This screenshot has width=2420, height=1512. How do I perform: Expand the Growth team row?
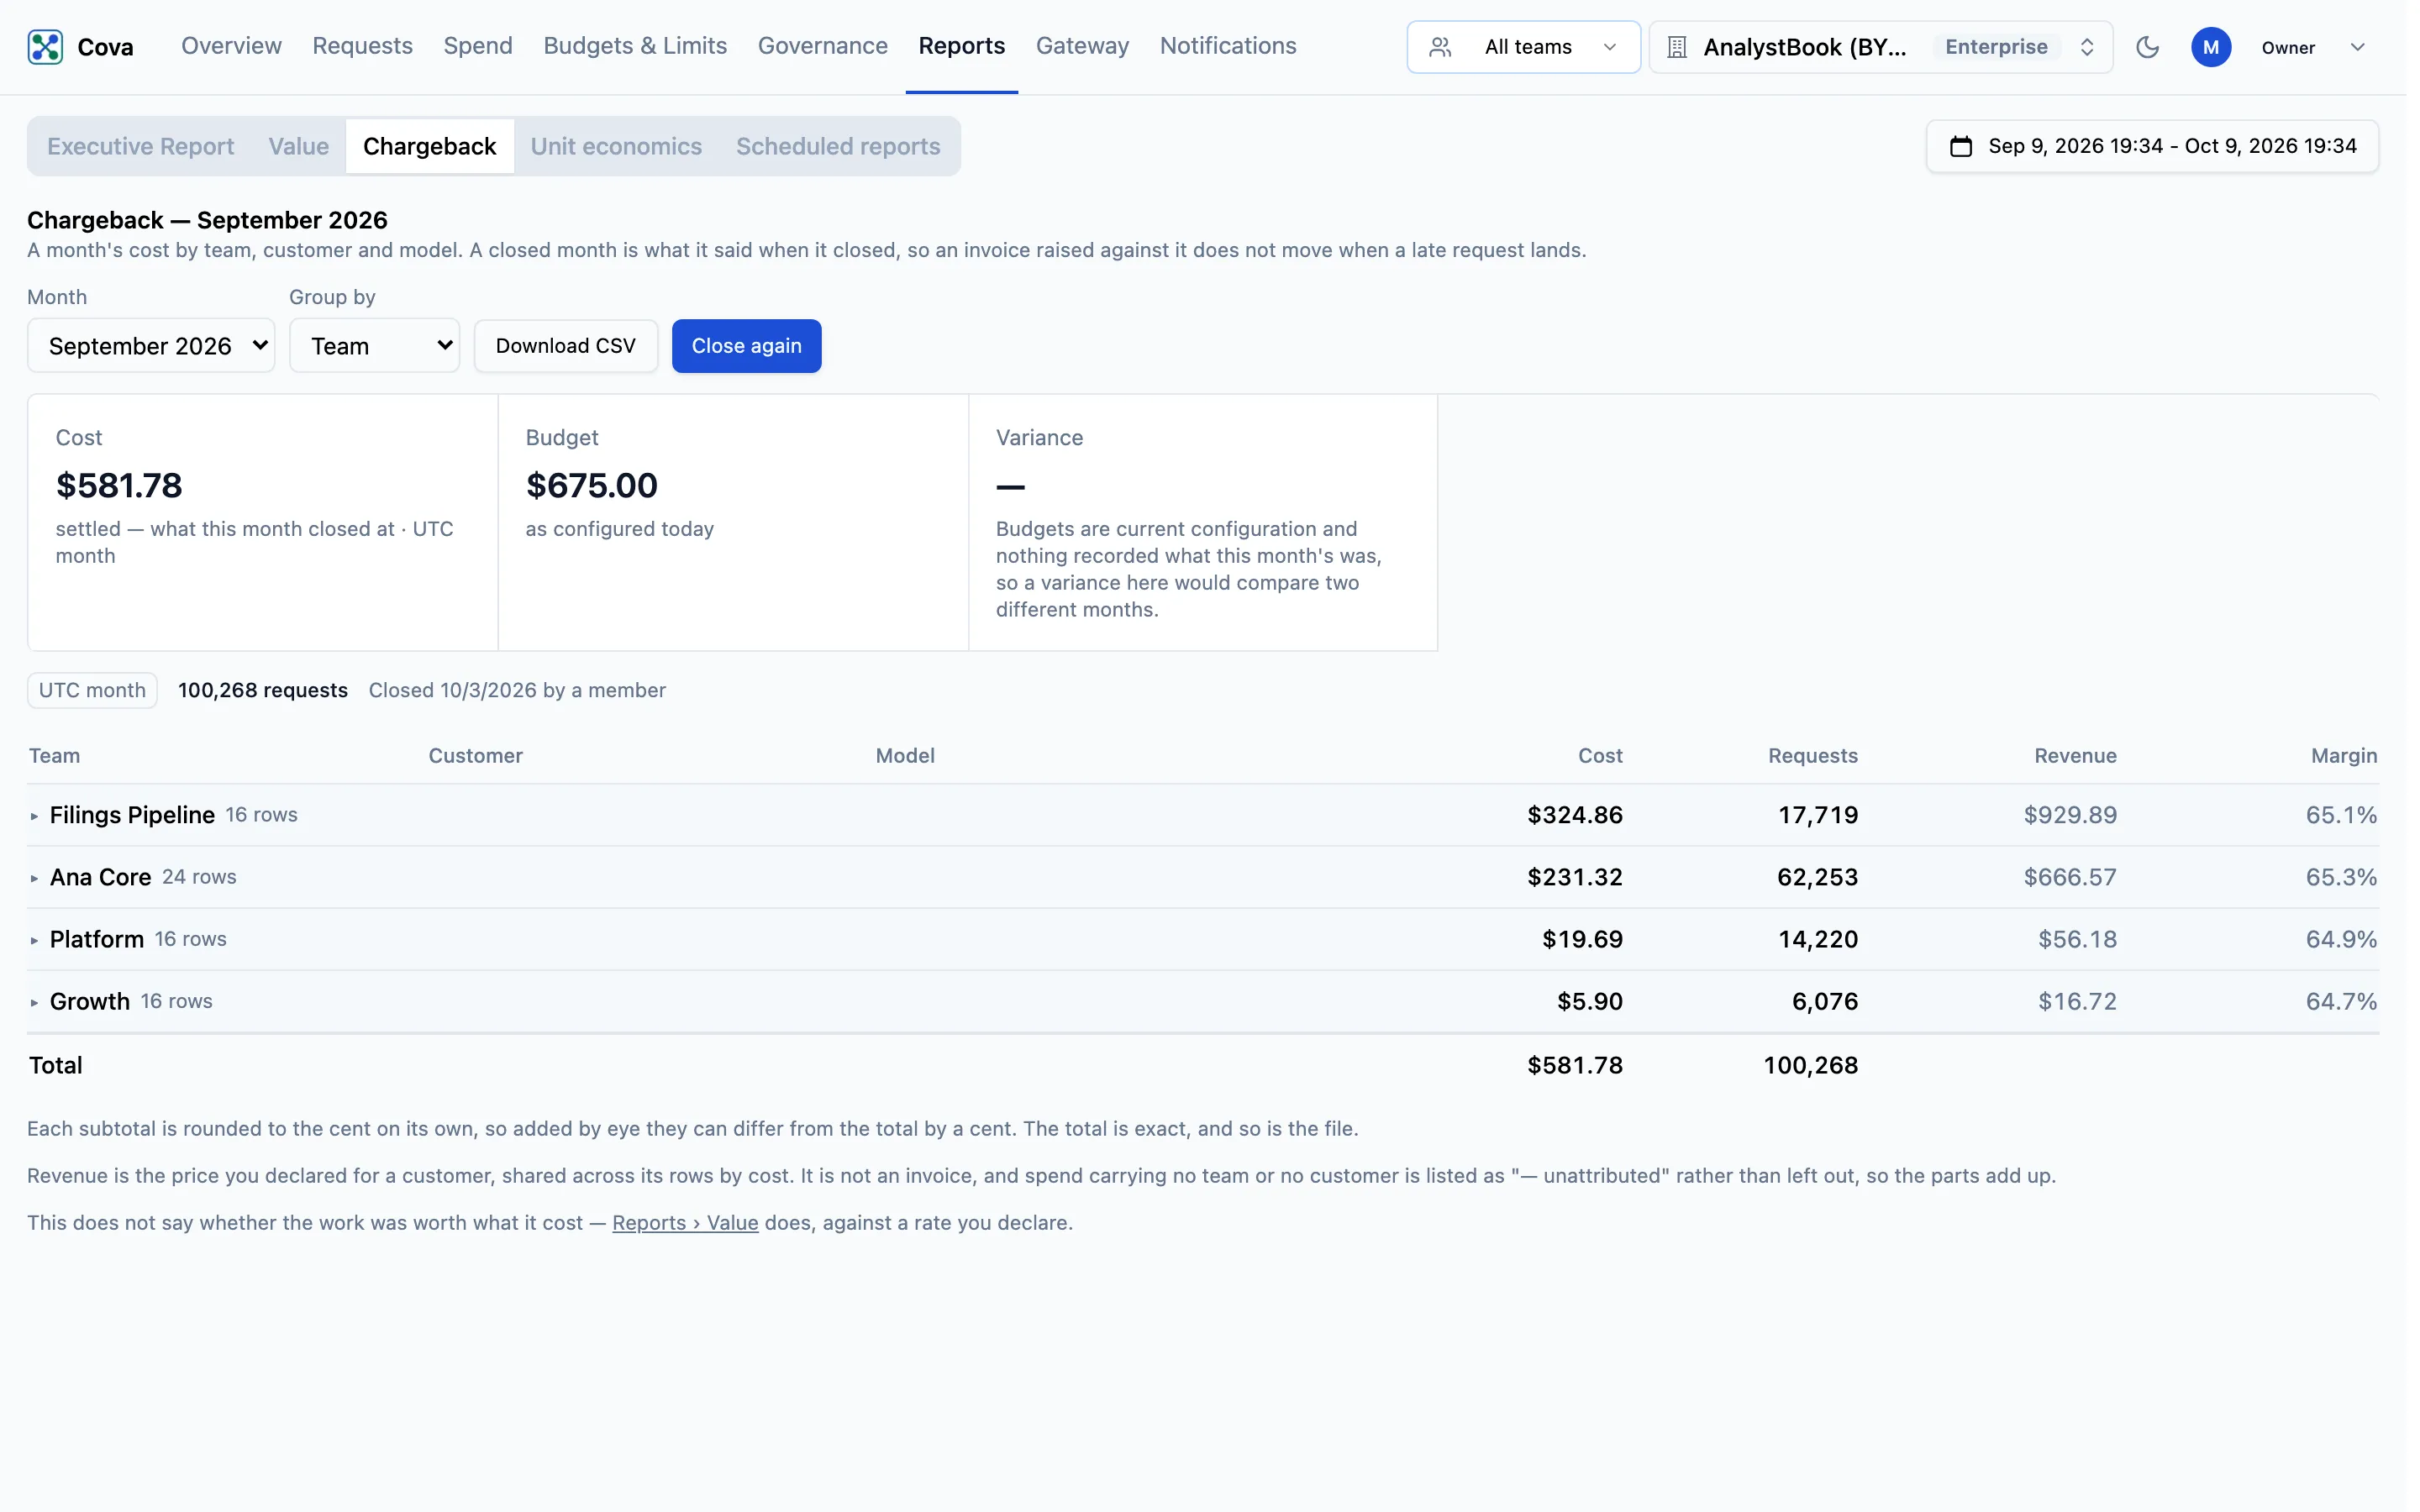(x=34, y=1002)
